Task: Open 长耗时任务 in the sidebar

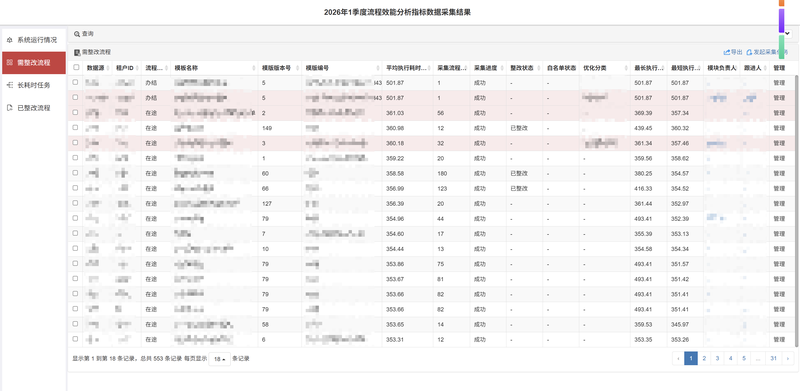Action: [x=34, y=85]
